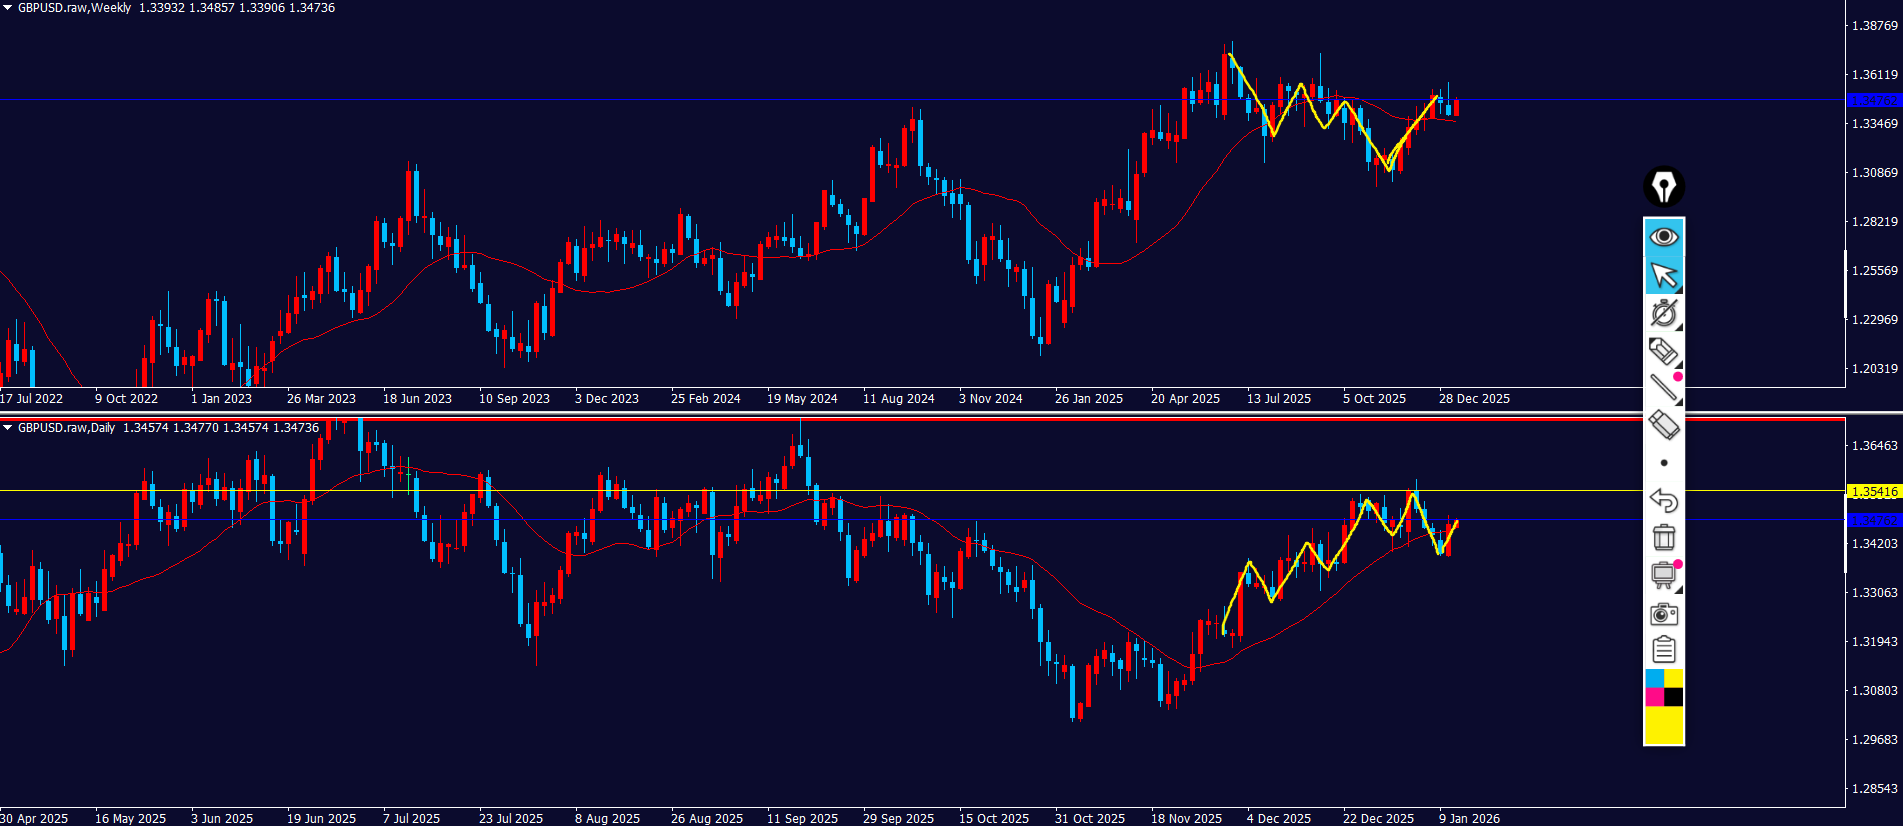Take a screenshot with the camera icon
1903x826 pixels.
click(1663, 613)
